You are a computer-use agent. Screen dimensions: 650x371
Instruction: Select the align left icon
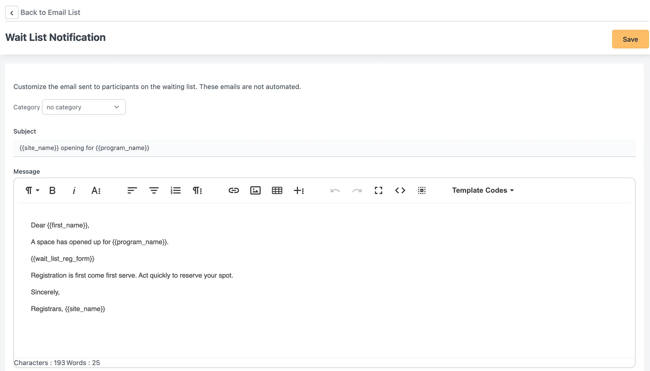(132, 190)
